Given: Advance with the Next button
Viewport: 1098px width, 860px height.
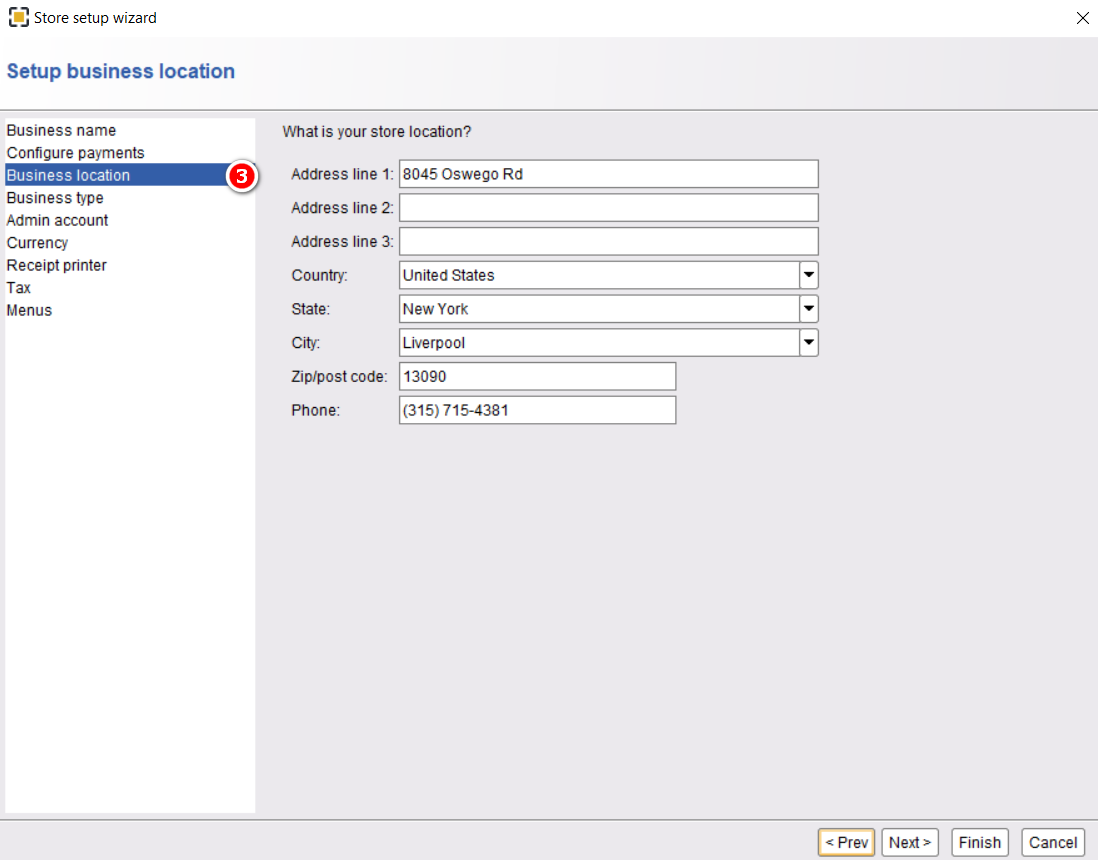Looking at the screenshot, I should pyautogui.click(x=910, y=842).
